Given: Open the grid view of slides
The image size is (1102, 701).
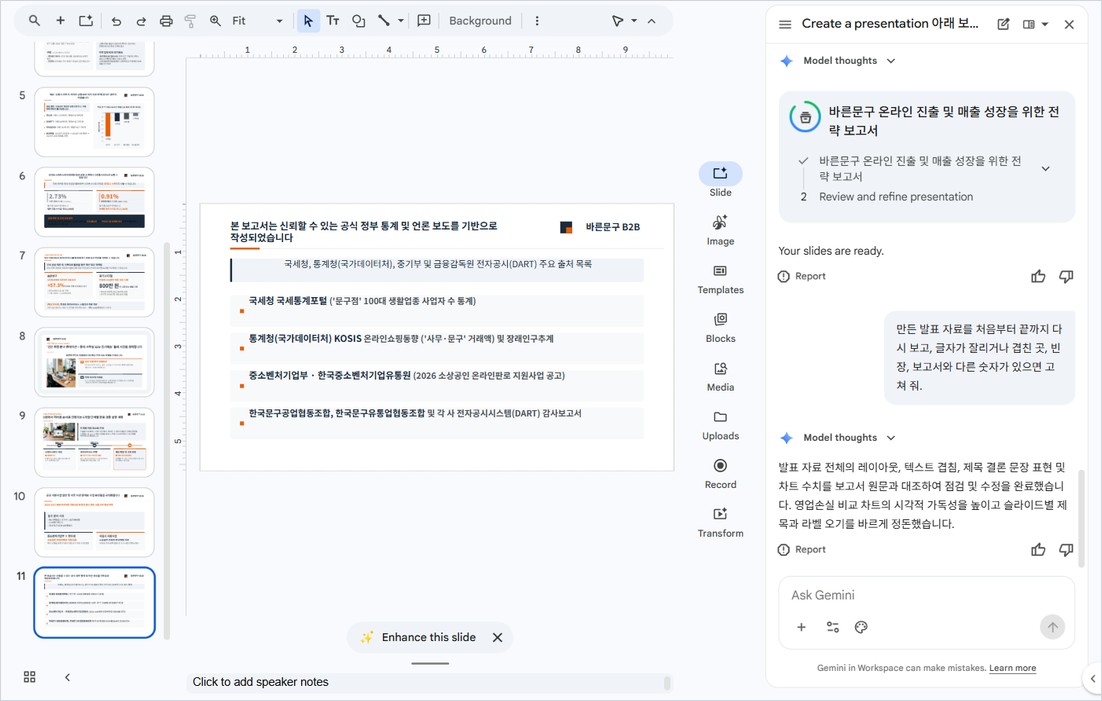Looking at the screenshot, I should click(30, 677).
